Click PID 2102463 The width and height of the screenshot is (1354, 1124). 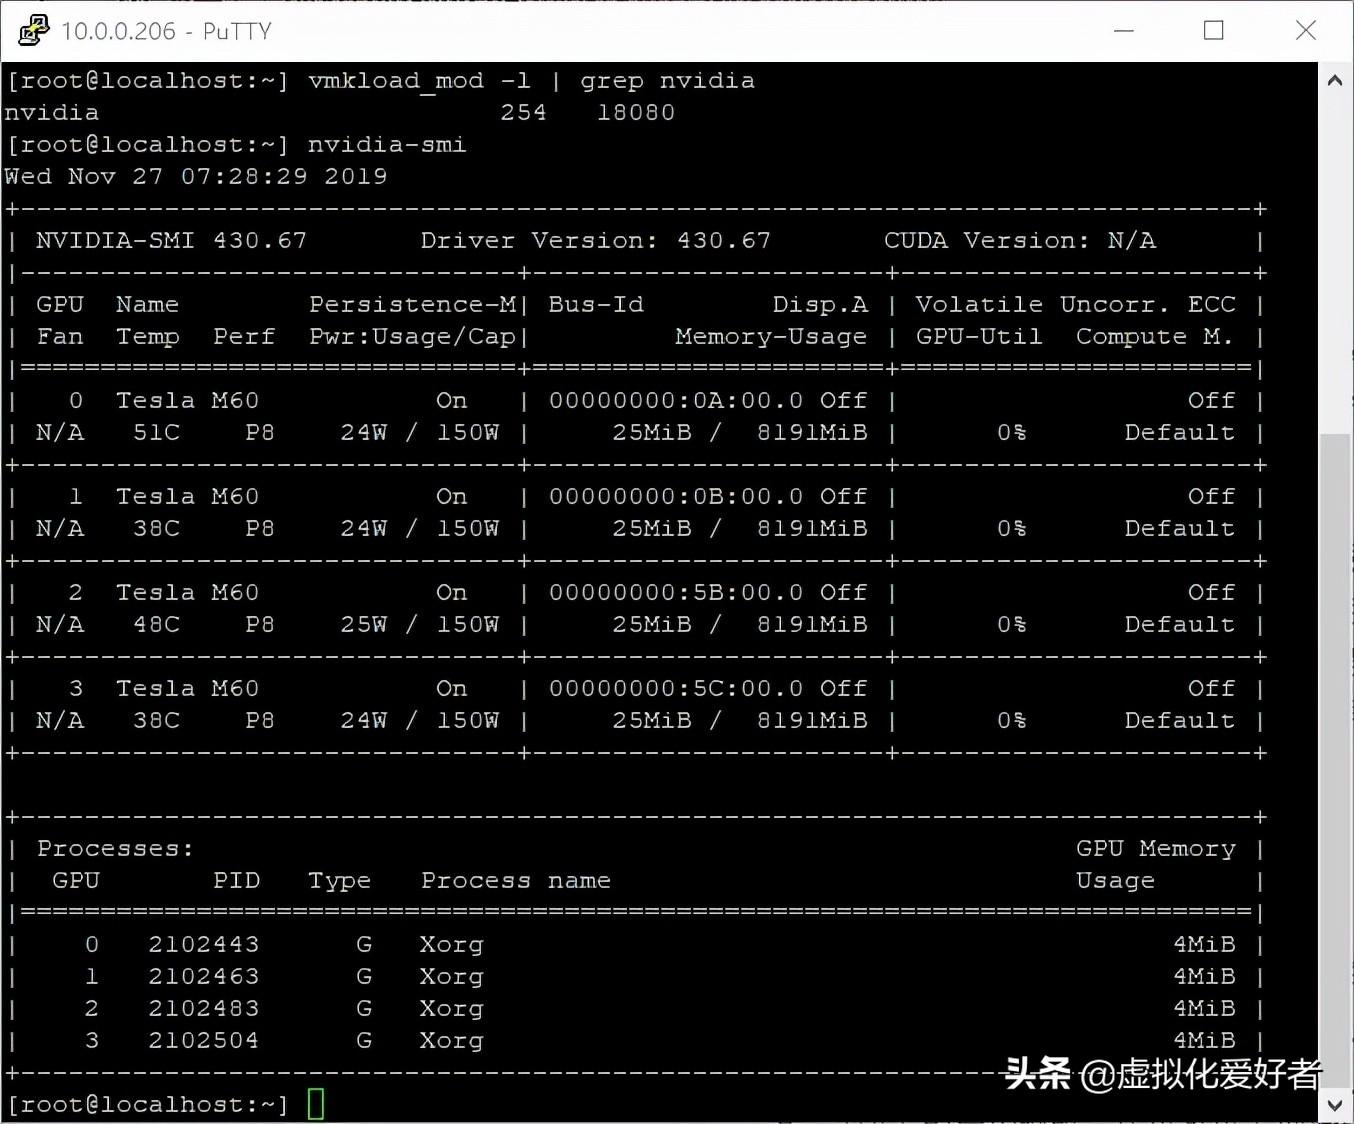[x=204, y=977]
